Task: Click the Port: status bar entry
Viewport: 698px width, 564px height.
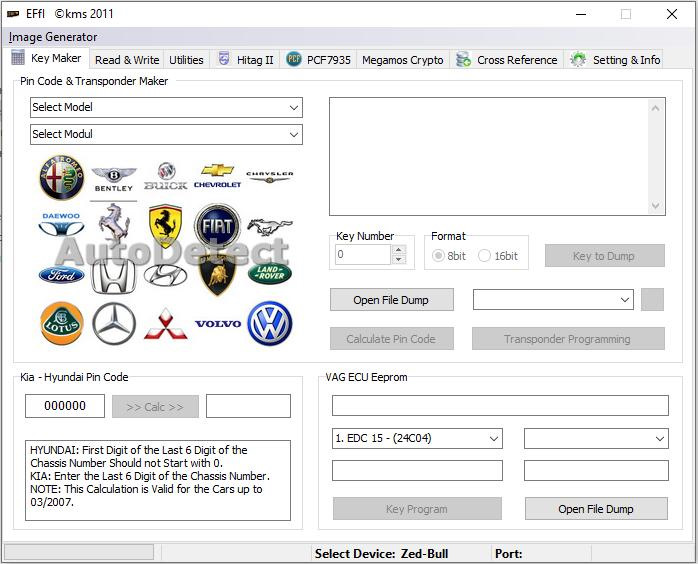Action: [x=508, y=554]
